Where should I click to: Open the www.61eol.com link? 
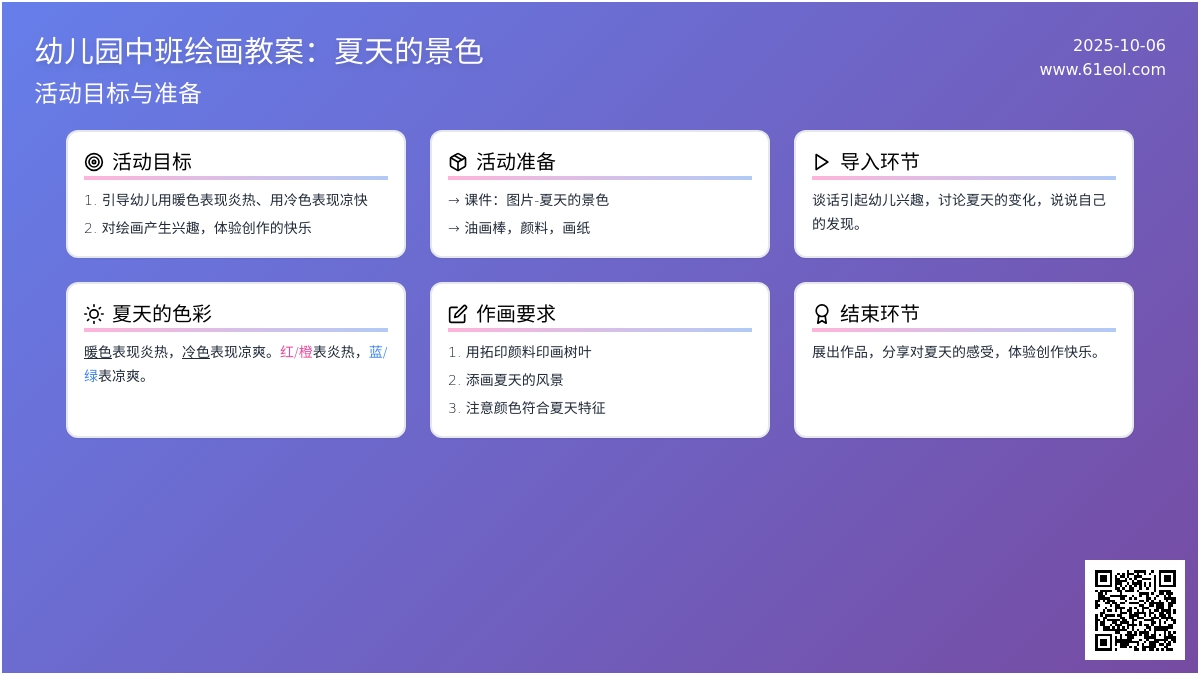pyautogui.click(x=1102, y=70)
